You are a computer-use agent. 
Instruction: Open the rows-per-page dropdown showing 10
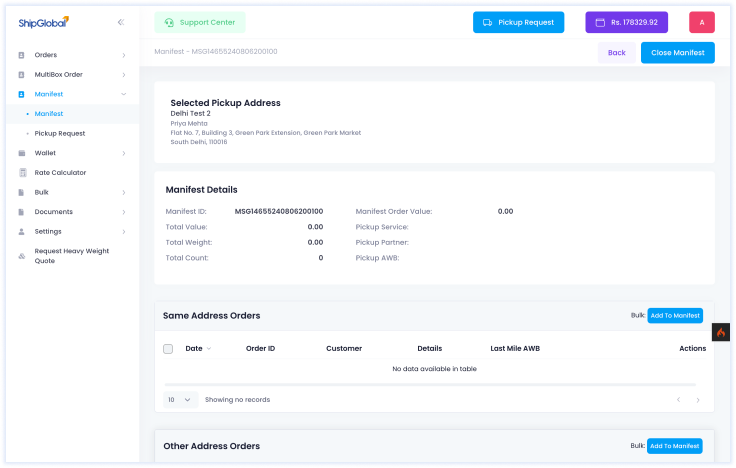pyautogui.click(x=180, y=399)
